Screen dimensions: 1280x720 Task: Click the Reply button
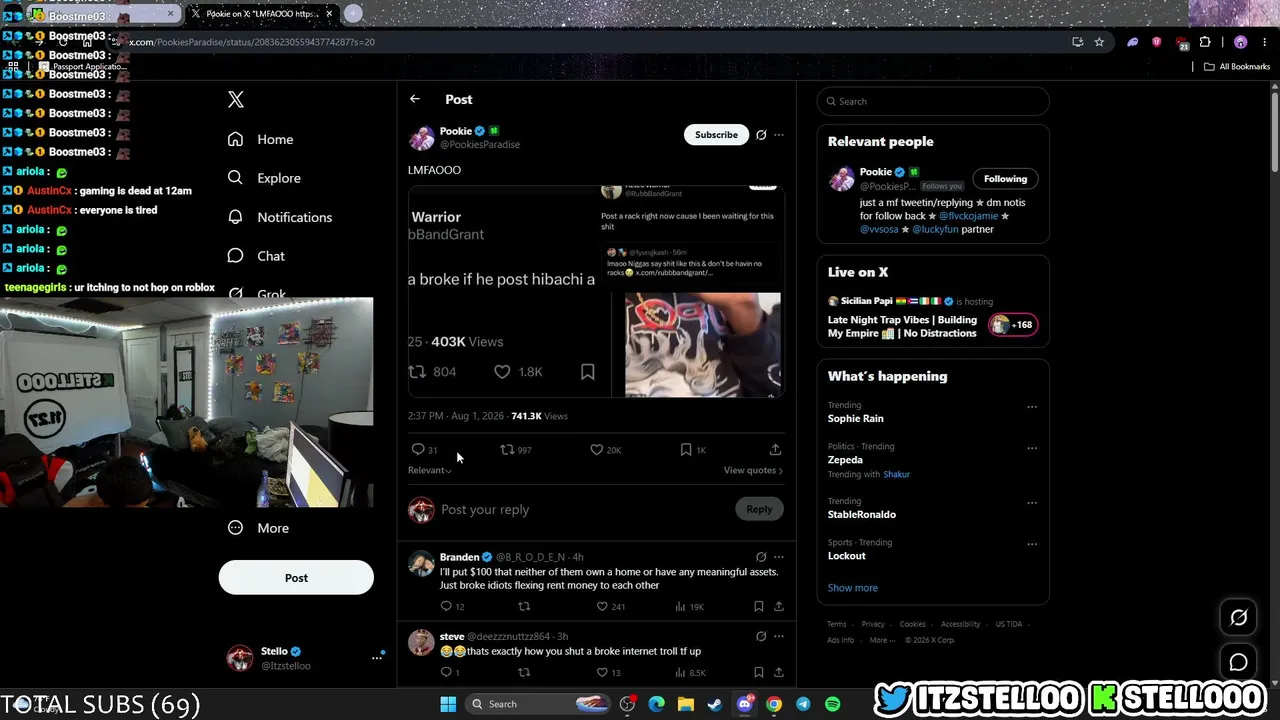(x=759, y=509)
